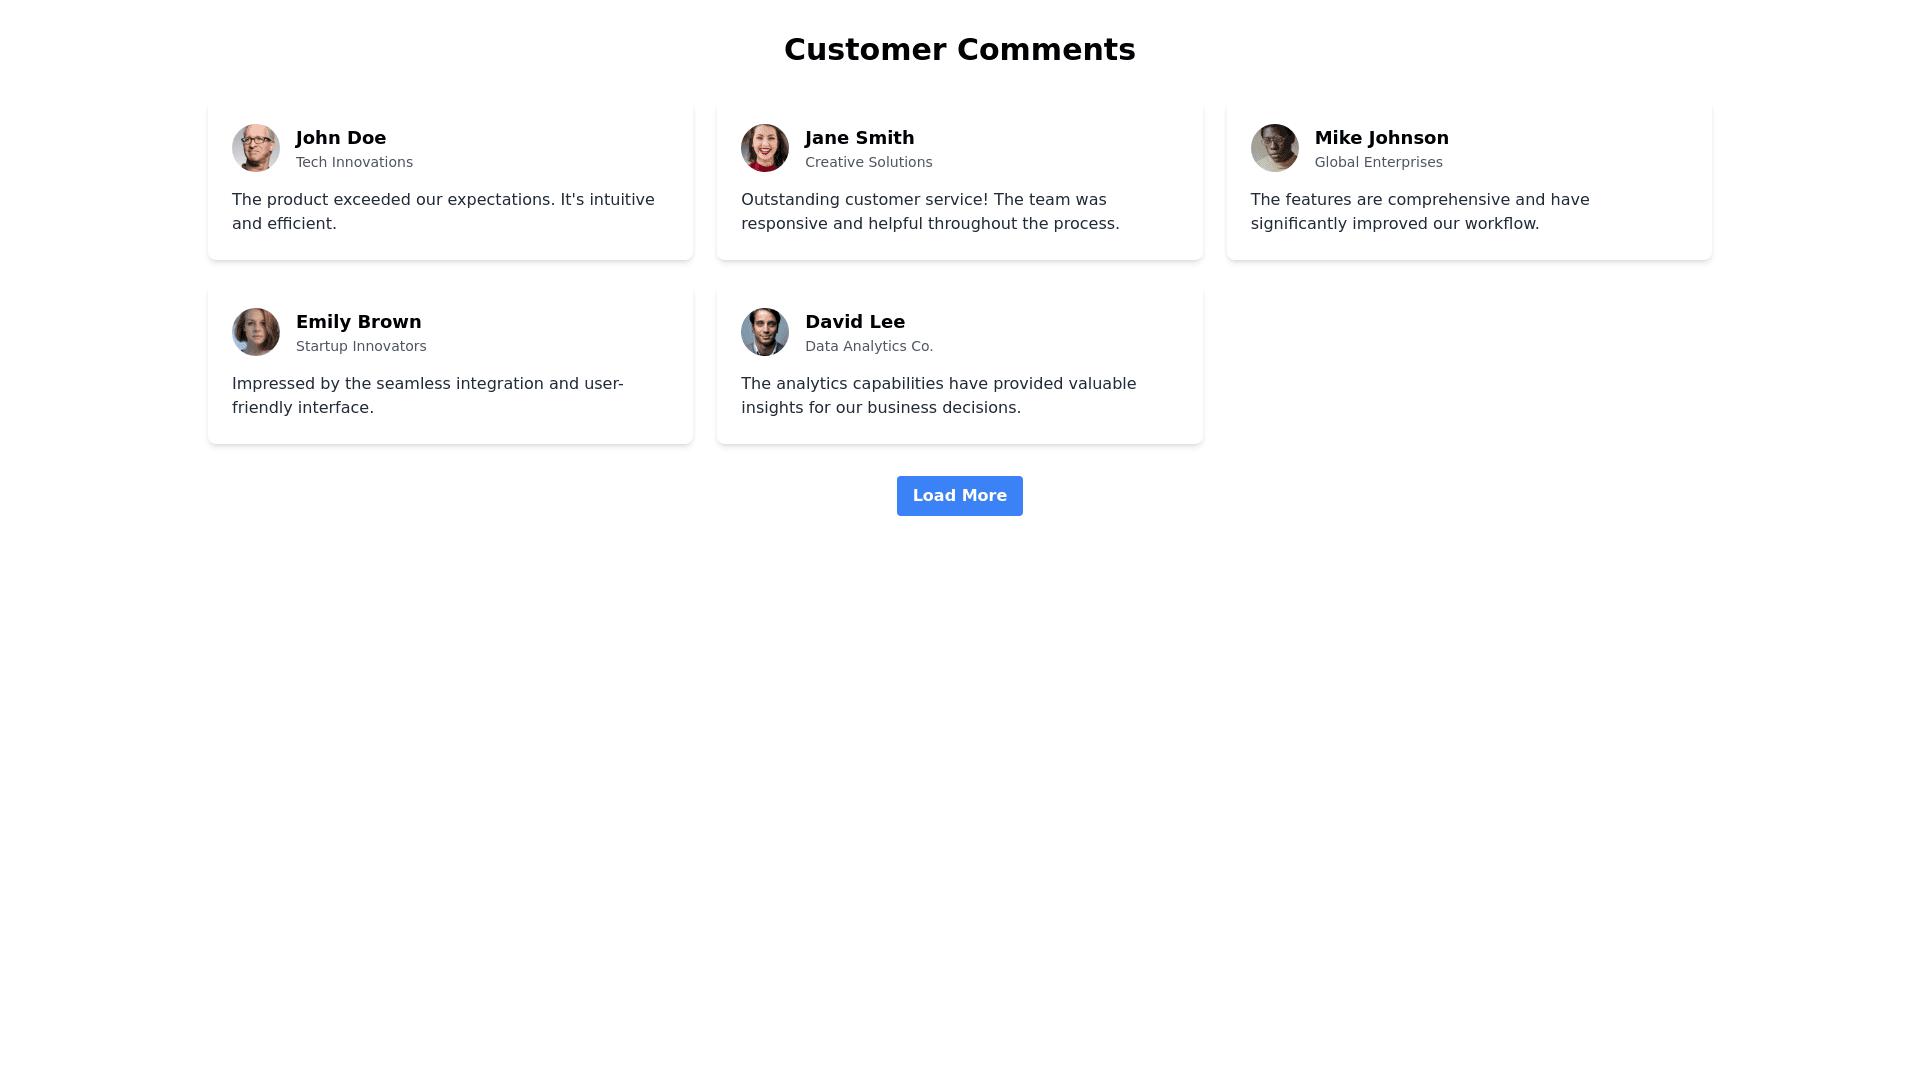Click the Customer Comments page heading
This screenshot has width=1920, height=1080.
tap(959, 50)
